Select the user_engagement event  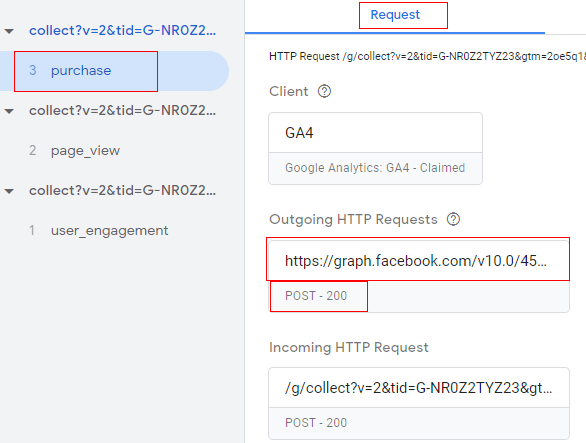[x=110, y=231]
